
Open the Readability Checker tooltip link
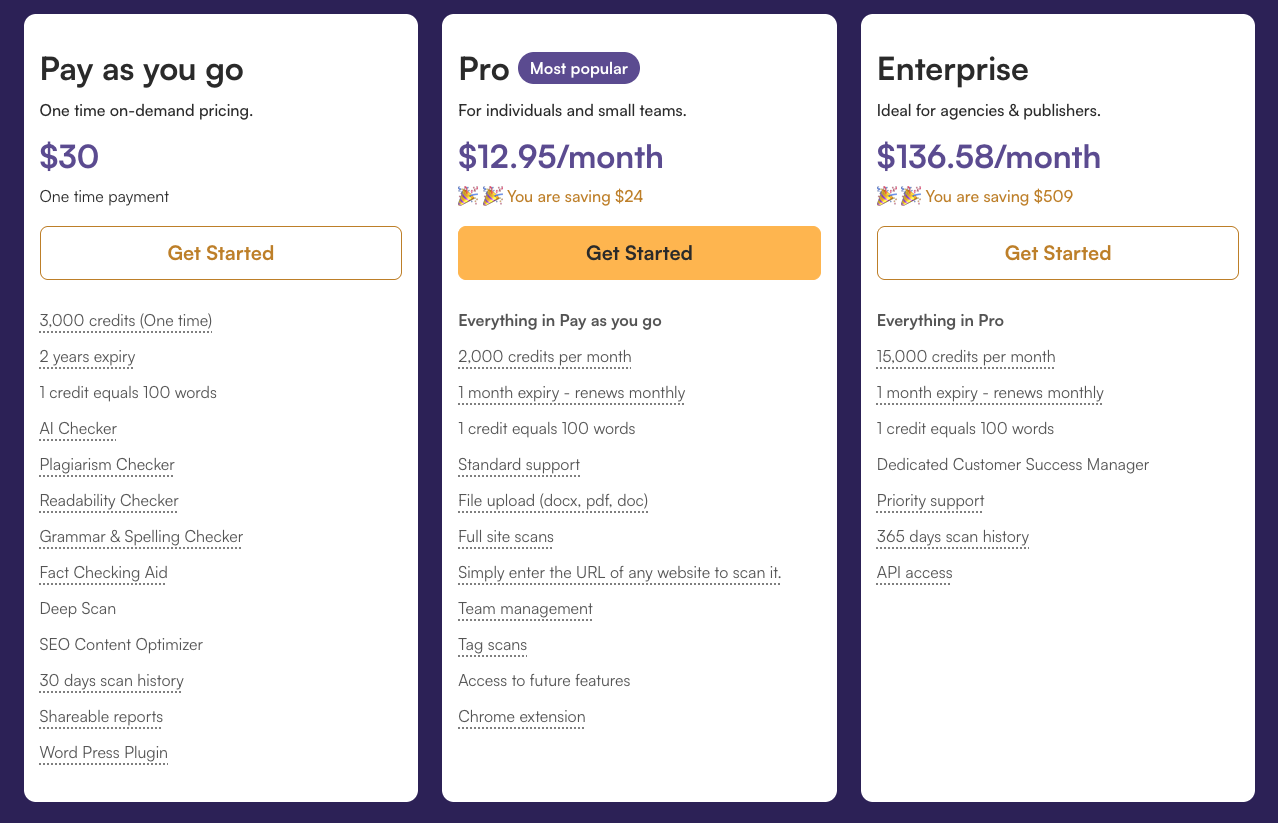[109, 501]
